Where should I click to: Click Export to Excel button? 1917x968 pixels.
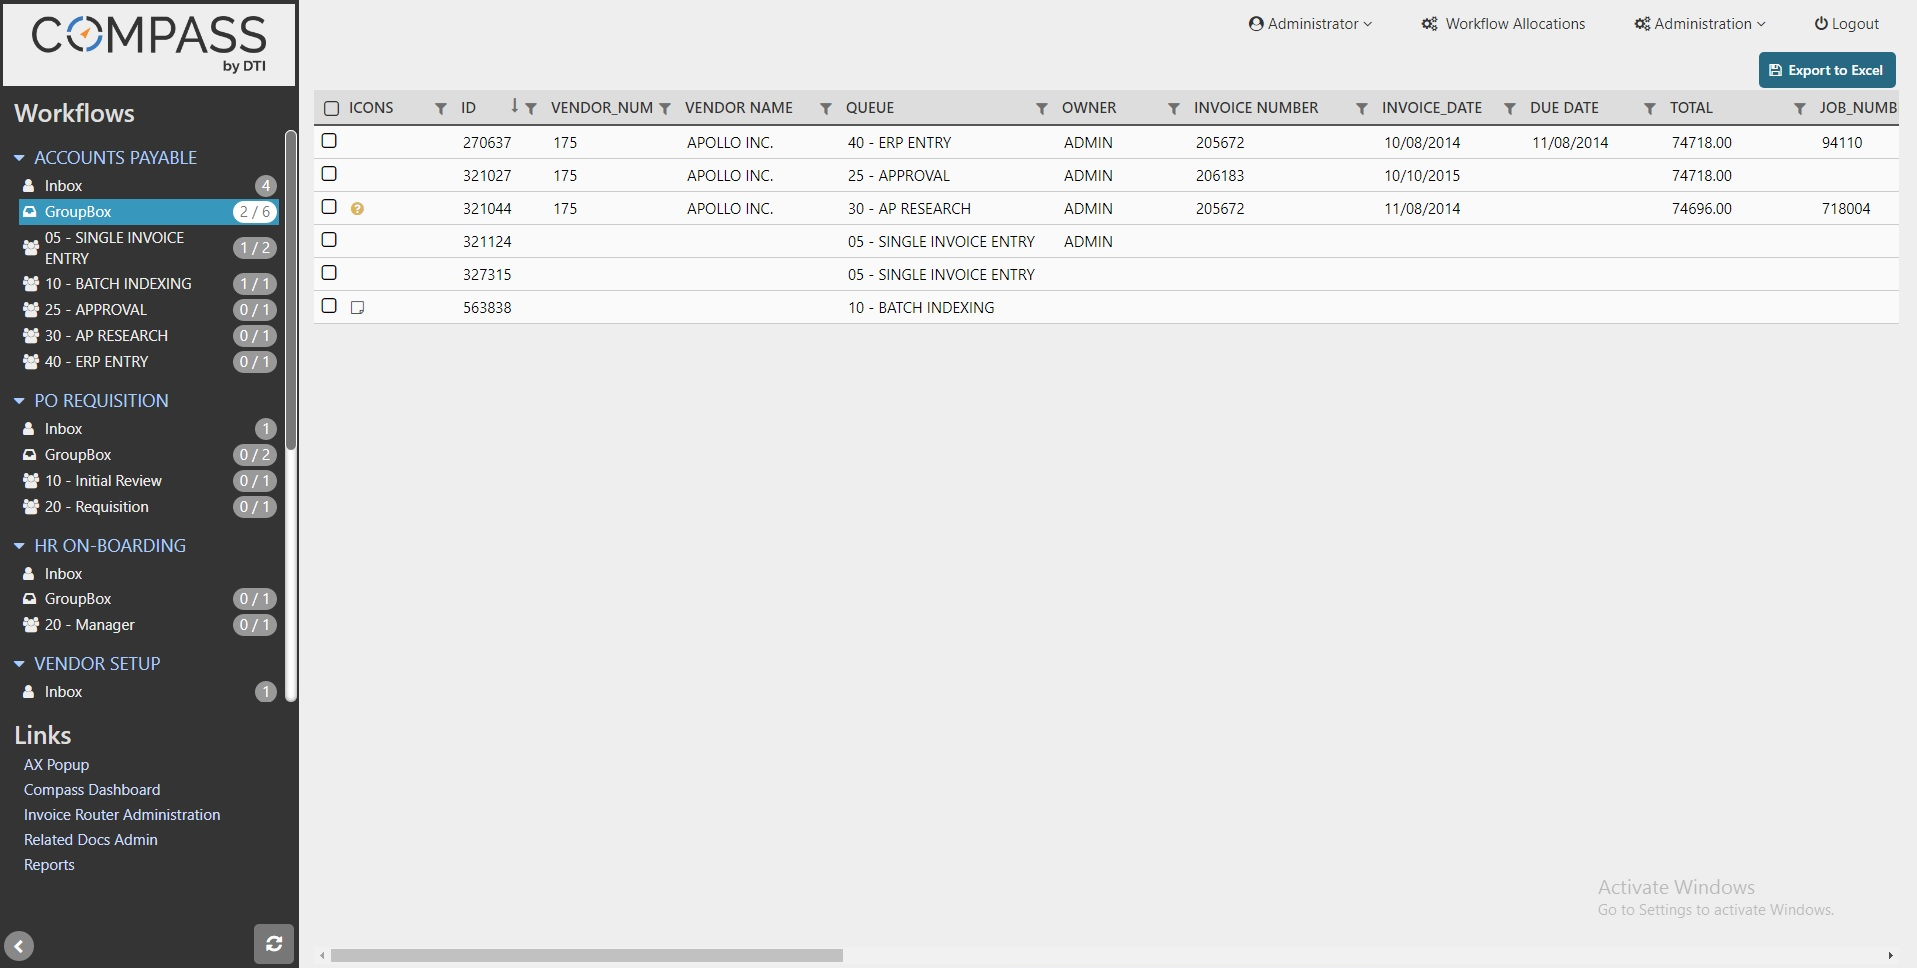pyautogui.click(x=1827, y=70)
